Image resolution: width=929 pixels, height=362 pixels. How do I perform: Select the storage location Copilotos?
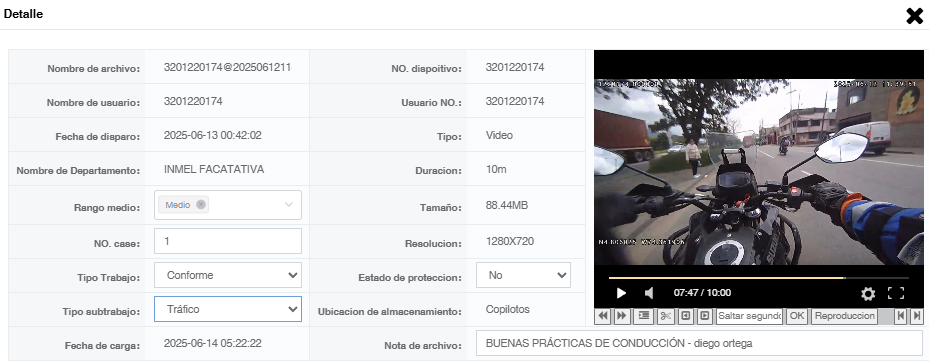[x=508, y=309]
